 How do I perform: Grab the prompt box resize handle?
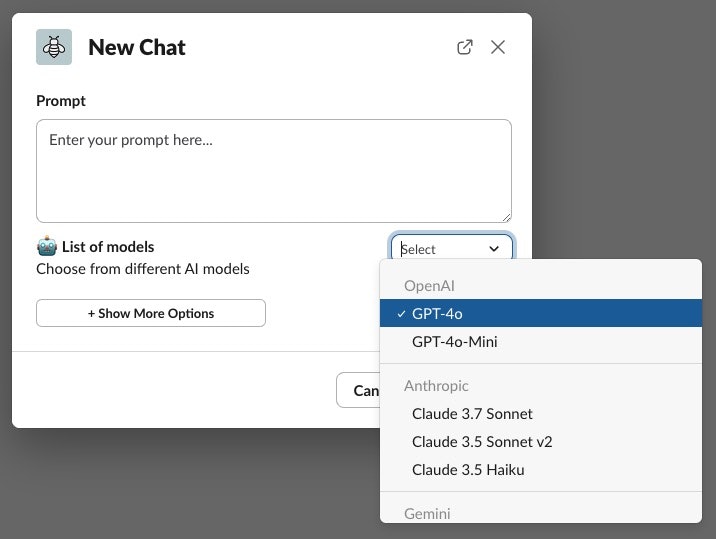[506, 216]
